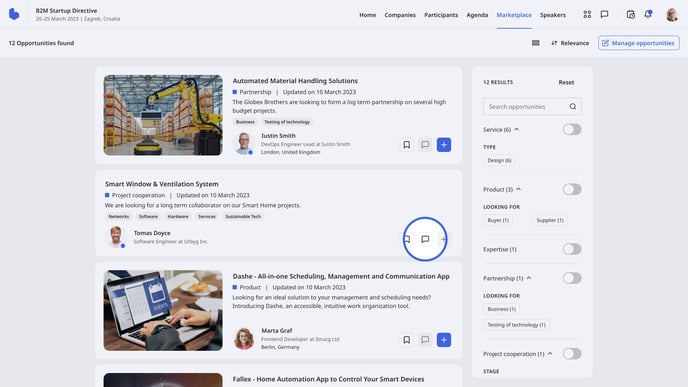Click Marta Graf's profile photo
Screen dimensions: 688x387
pyautogui.click(x=244, y=338)
